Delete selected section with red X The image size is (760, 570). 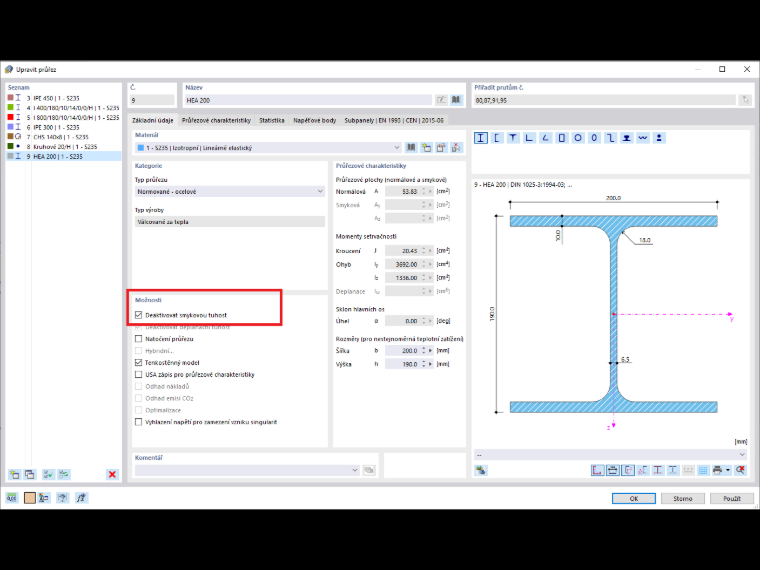pyautogui.click(x=112, y=475)
